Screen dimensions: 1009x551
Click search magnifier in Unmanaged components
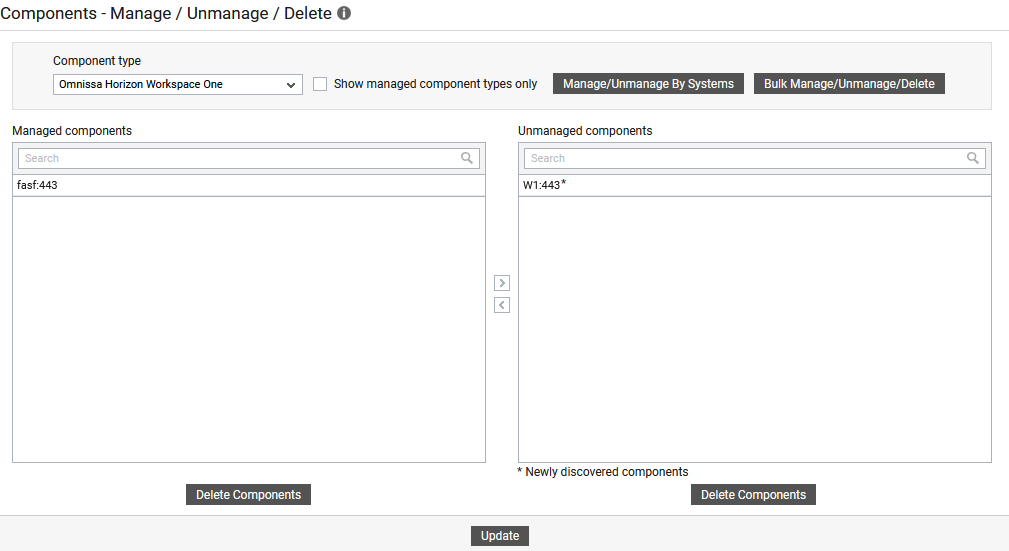(x=972, y=158)
